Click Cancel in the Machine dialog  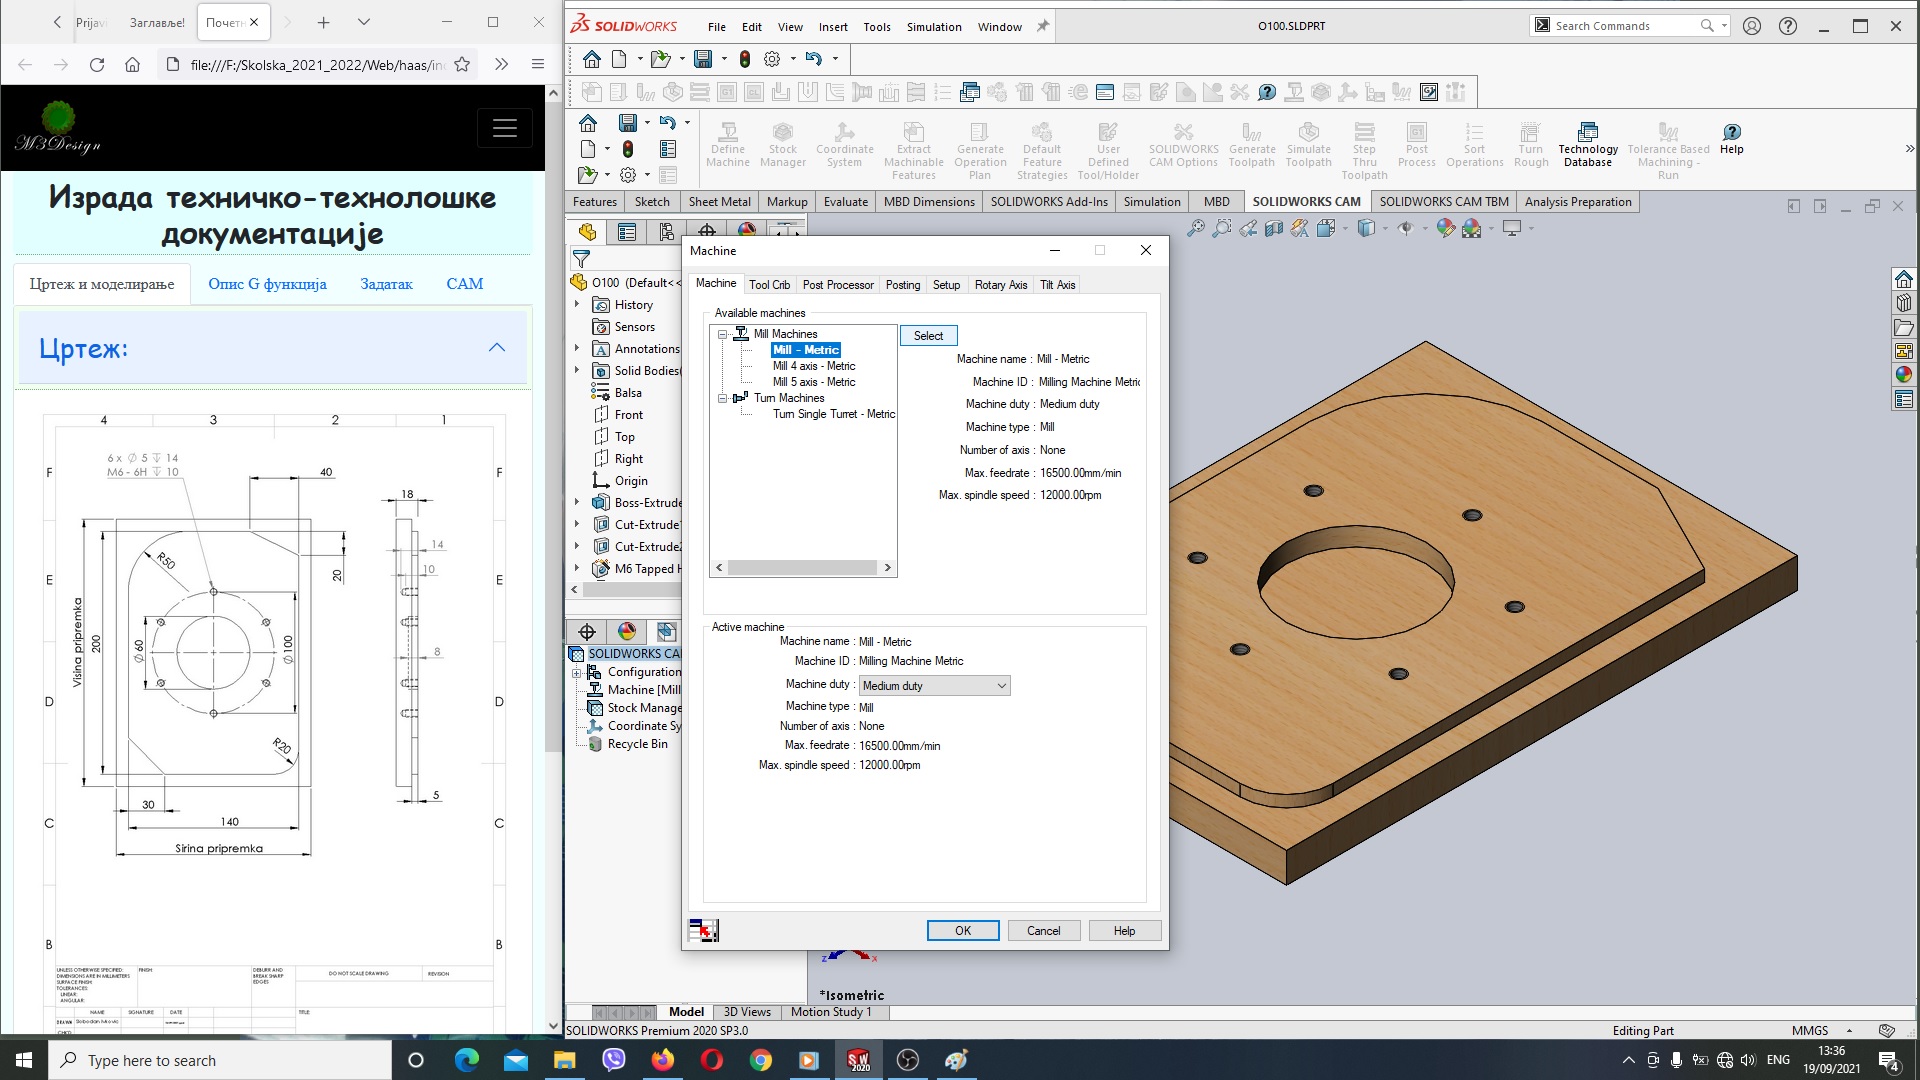click(x=1043, y=931)
